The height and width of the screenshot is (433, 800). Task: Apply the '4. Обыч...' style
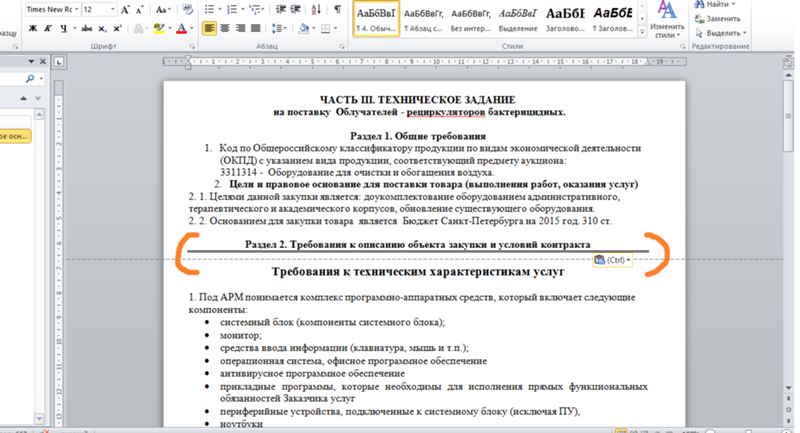coord(376,19)
